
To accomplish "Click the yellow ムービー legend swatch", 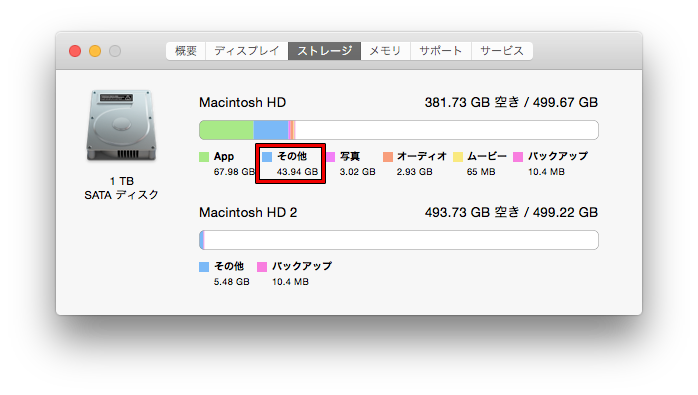I will click(x=458, y=157).
